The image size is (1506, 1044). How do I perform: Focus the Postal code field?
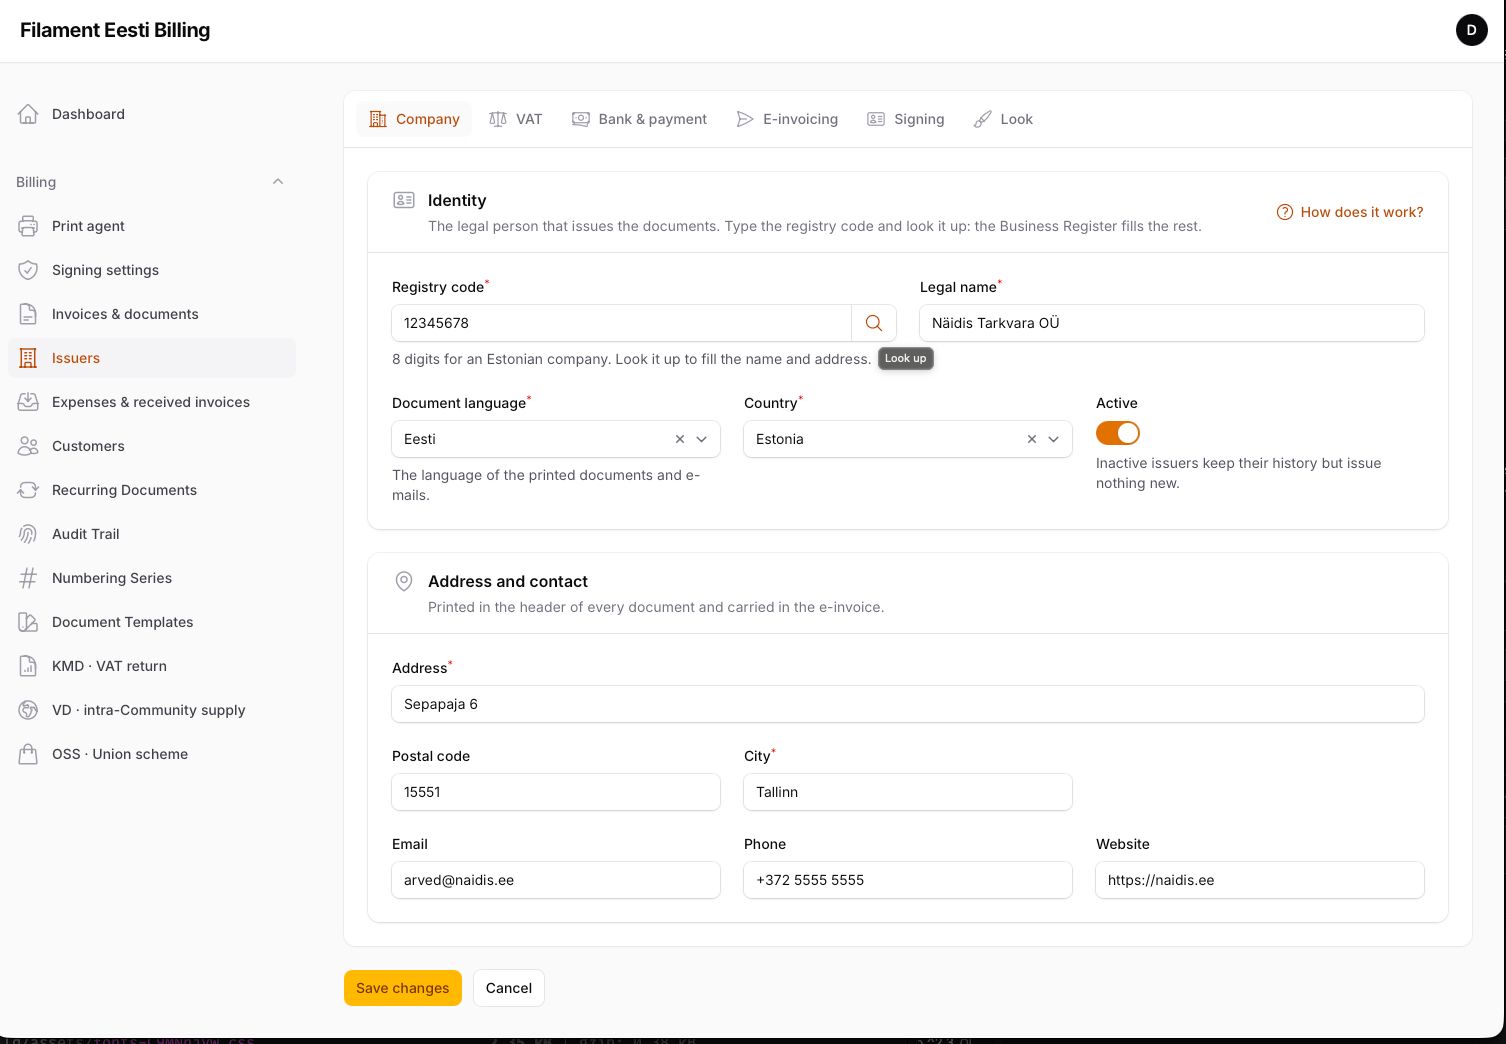tap(556, 792)
